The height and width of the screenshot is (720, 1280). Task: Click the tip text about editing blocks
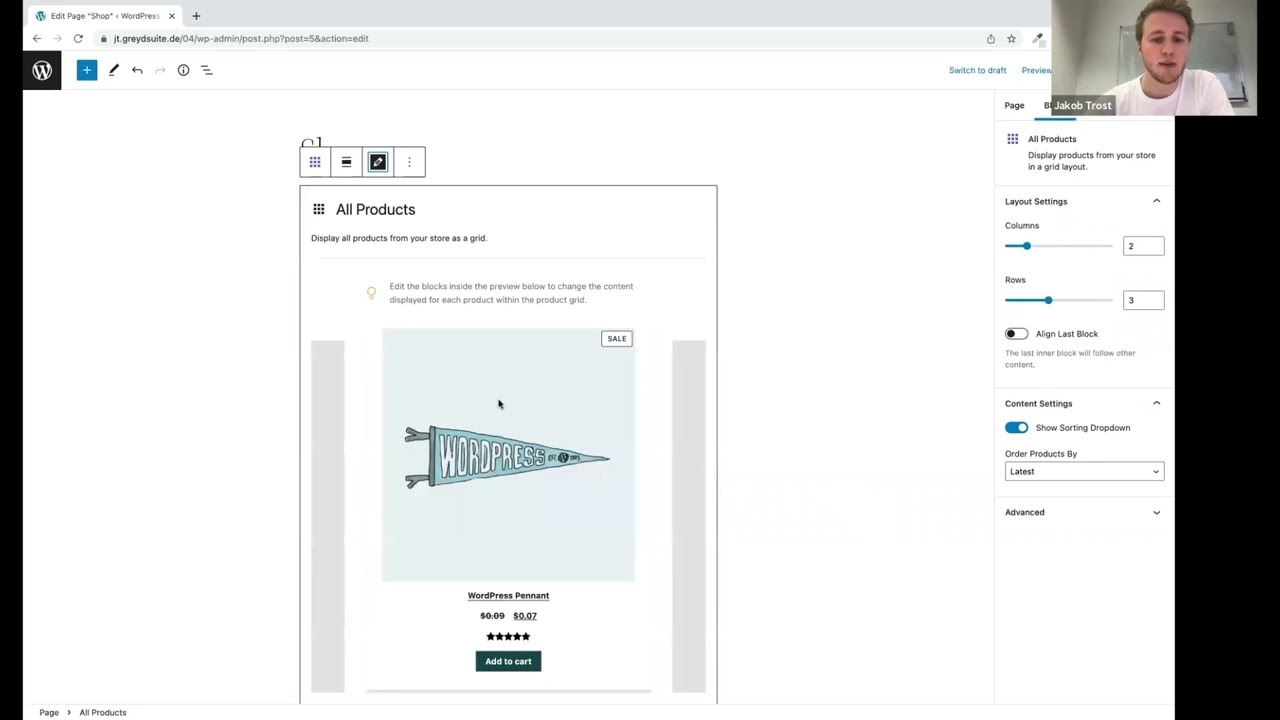click(x=511, y=293)
